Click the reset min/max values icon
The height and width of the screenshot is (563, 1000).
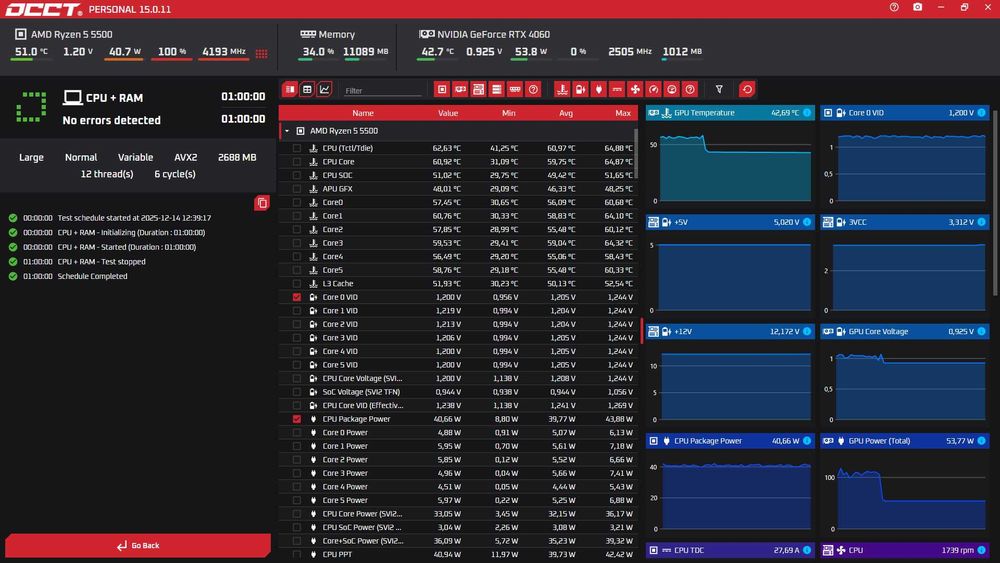pyautogui.click(x=747, y=89)
